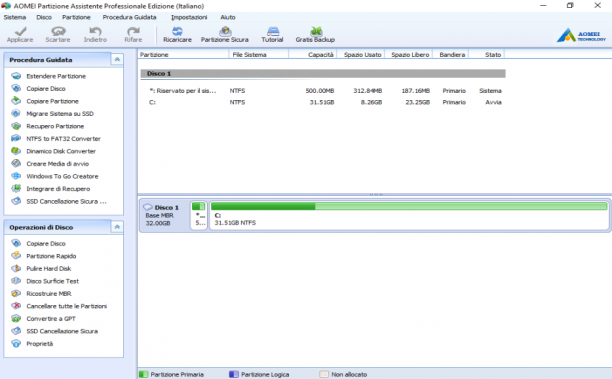Image resolution: width=612 pixels, height=379 pixels.
Task: Click the pane splitter handle dots
Action: [x=376, y=194]
